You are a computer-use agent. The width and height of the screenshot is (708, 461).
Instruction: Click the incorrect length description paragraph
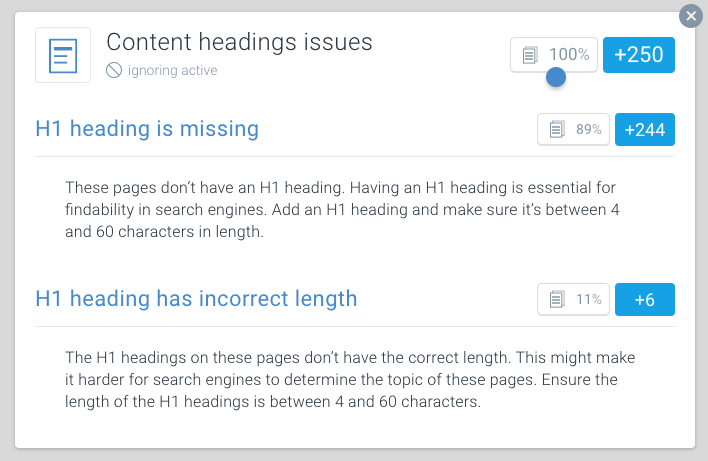(x=350, y=379)
